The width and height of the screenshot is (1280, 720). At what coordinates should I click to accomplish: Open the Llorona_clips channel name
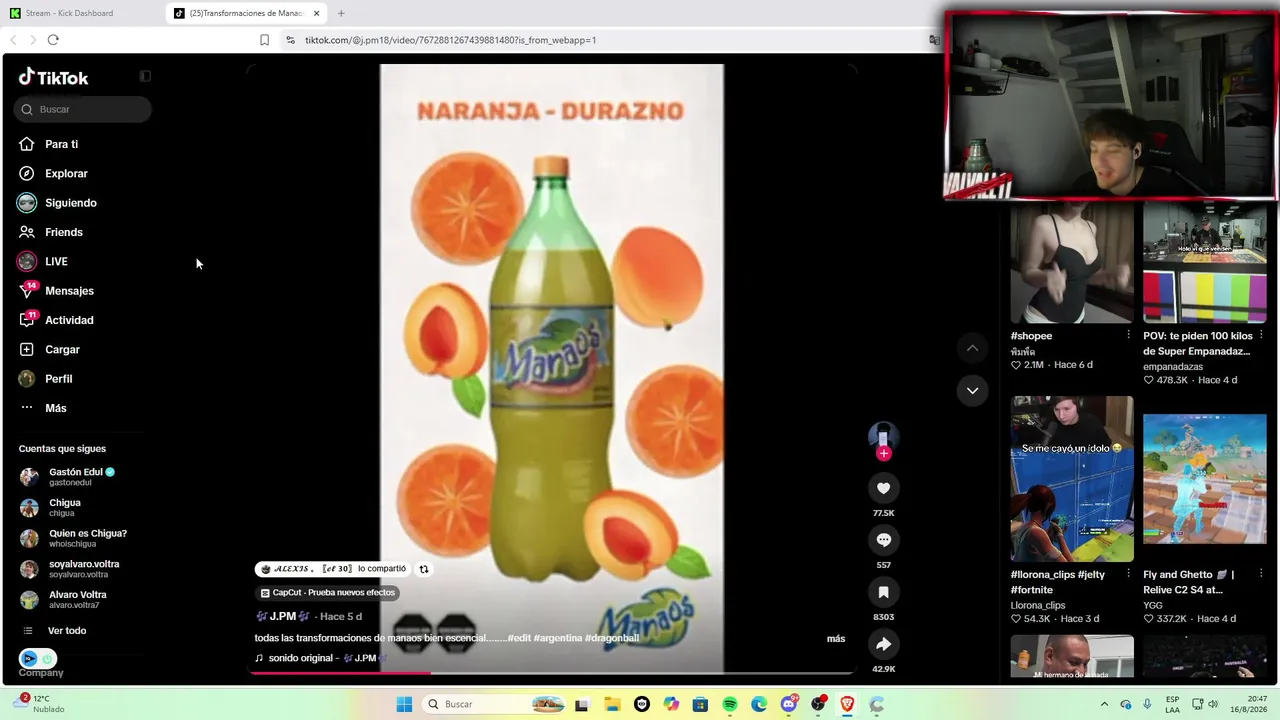point(1038,605)
